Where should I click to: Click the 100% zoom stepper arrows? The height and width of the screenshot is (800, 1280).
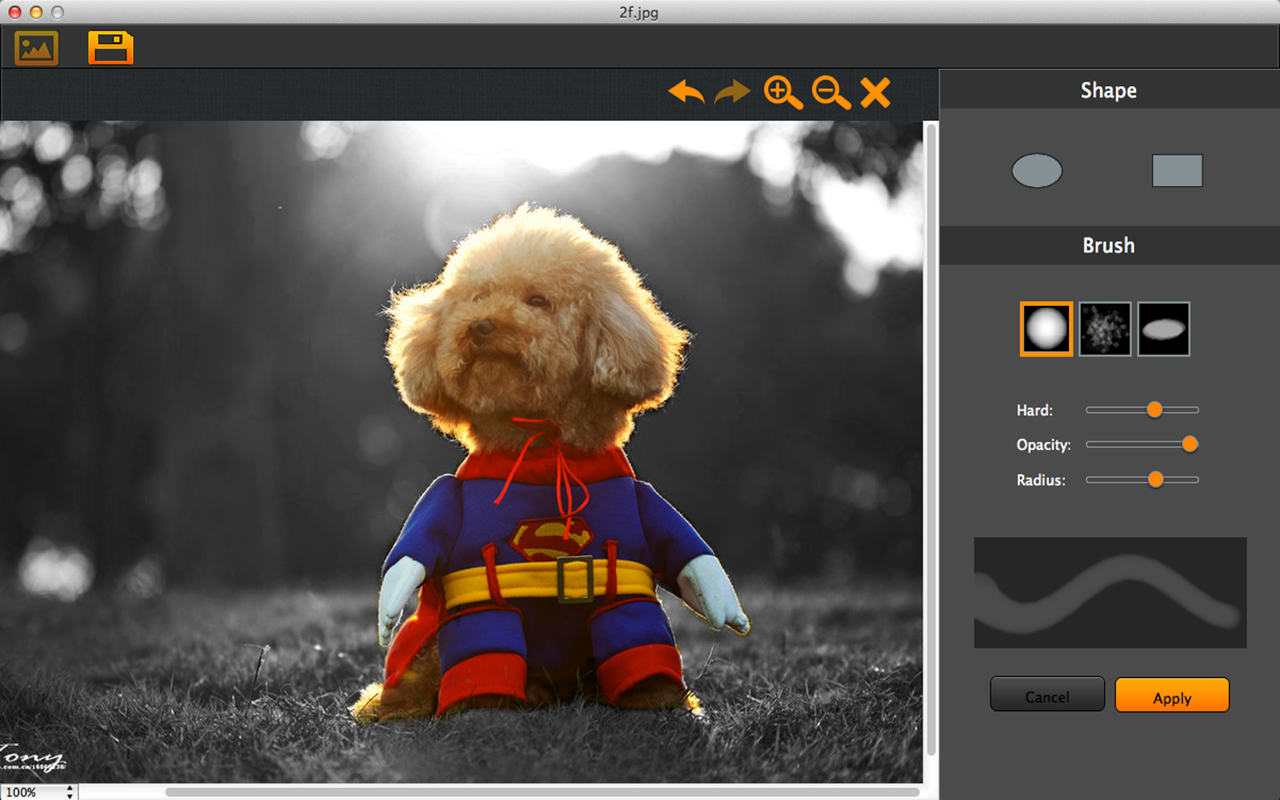(x=70, y=792)
